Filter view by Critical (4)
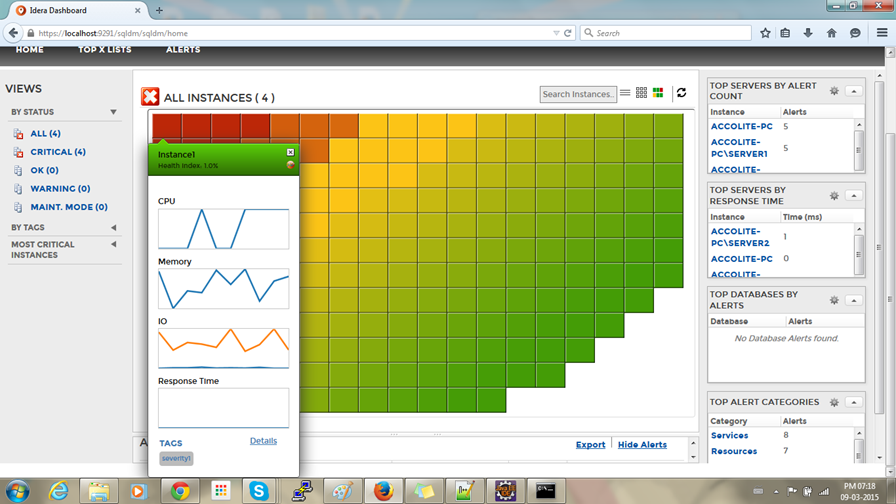 point(58,151)
